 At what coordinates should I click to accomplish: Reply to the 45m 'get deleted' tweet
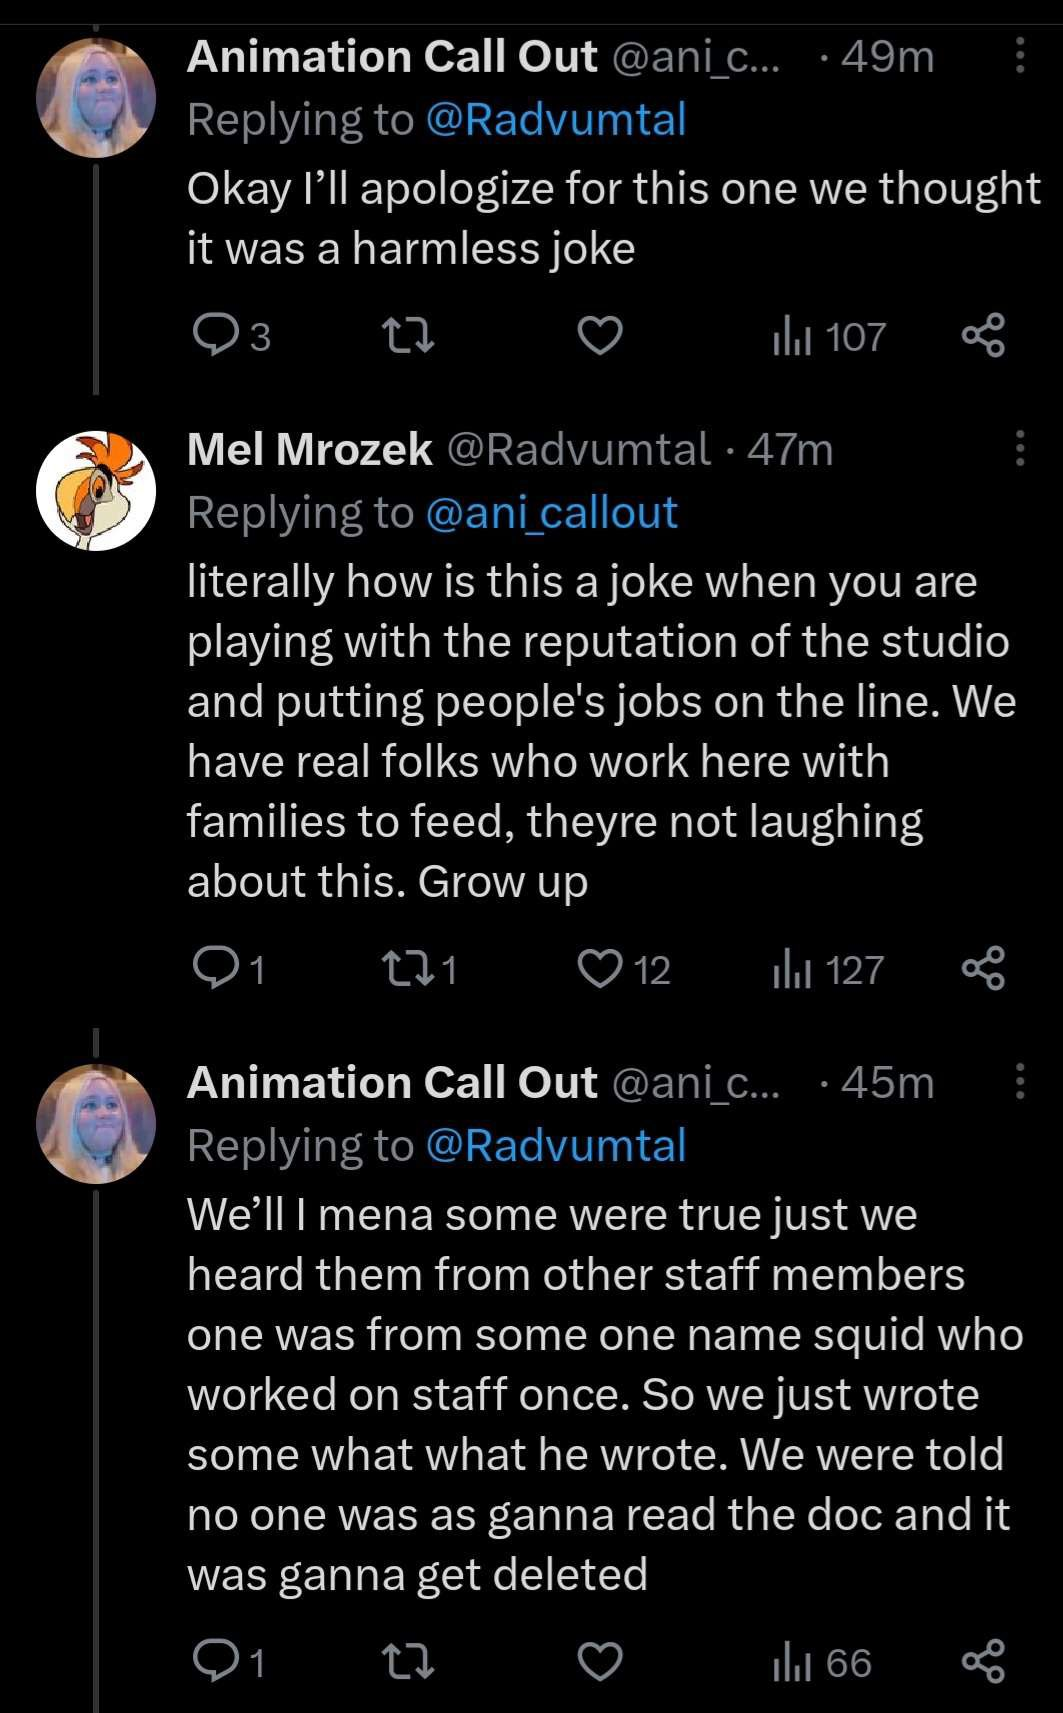click(229, 1662)
